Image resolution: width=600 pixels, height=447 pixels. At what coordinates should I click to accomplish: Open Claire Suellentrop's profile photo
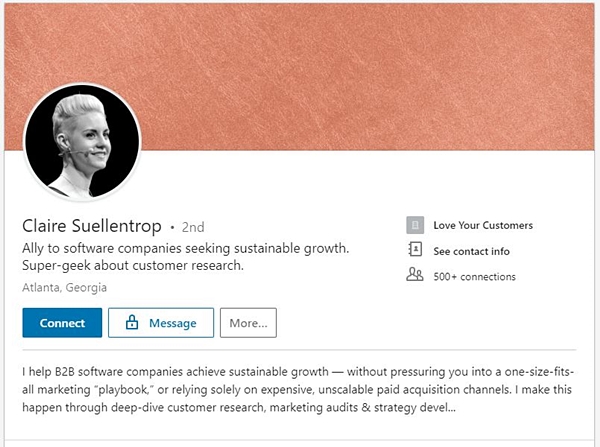pyautogui.click(x=82, y=142)
